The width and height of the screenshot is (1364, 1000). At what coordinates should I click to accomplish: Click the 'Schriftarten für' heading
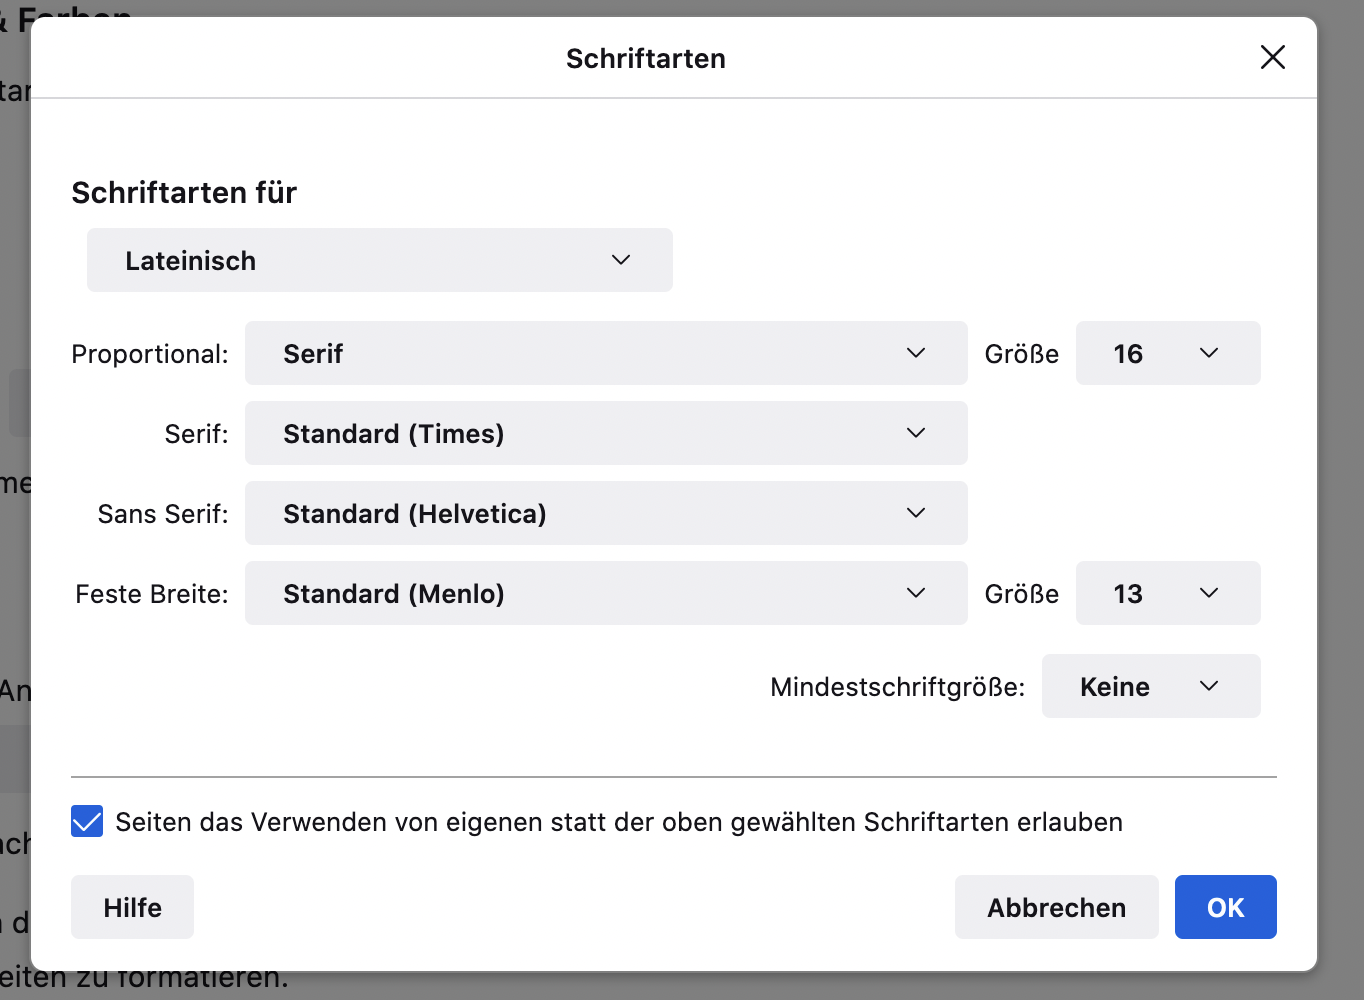184,192
